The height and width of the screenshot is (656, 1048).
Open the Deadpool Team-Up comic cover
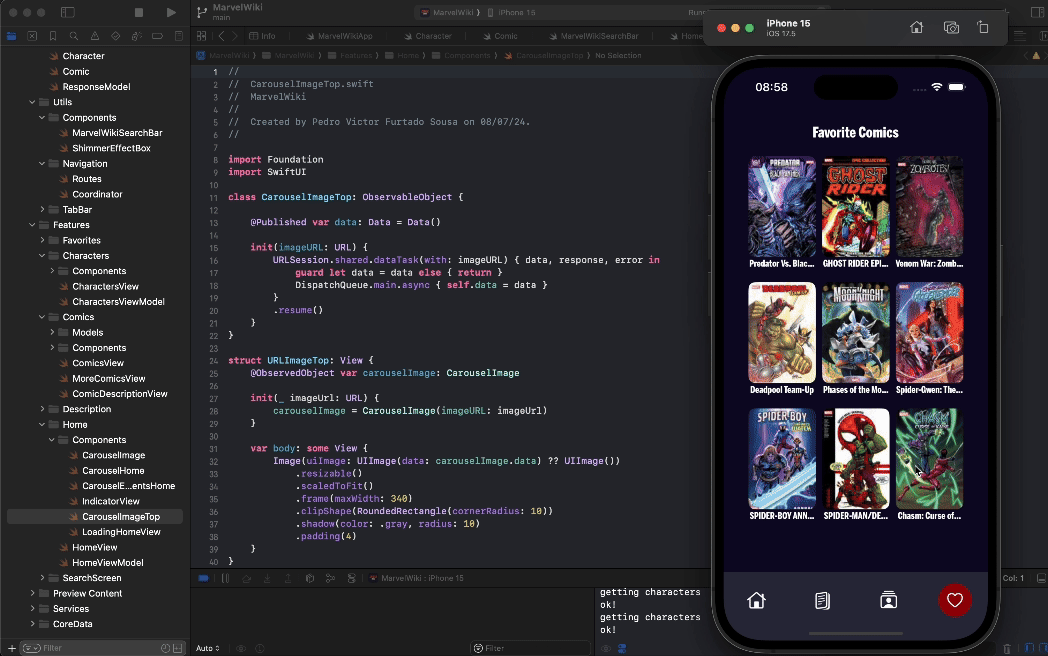click(782, 332)
